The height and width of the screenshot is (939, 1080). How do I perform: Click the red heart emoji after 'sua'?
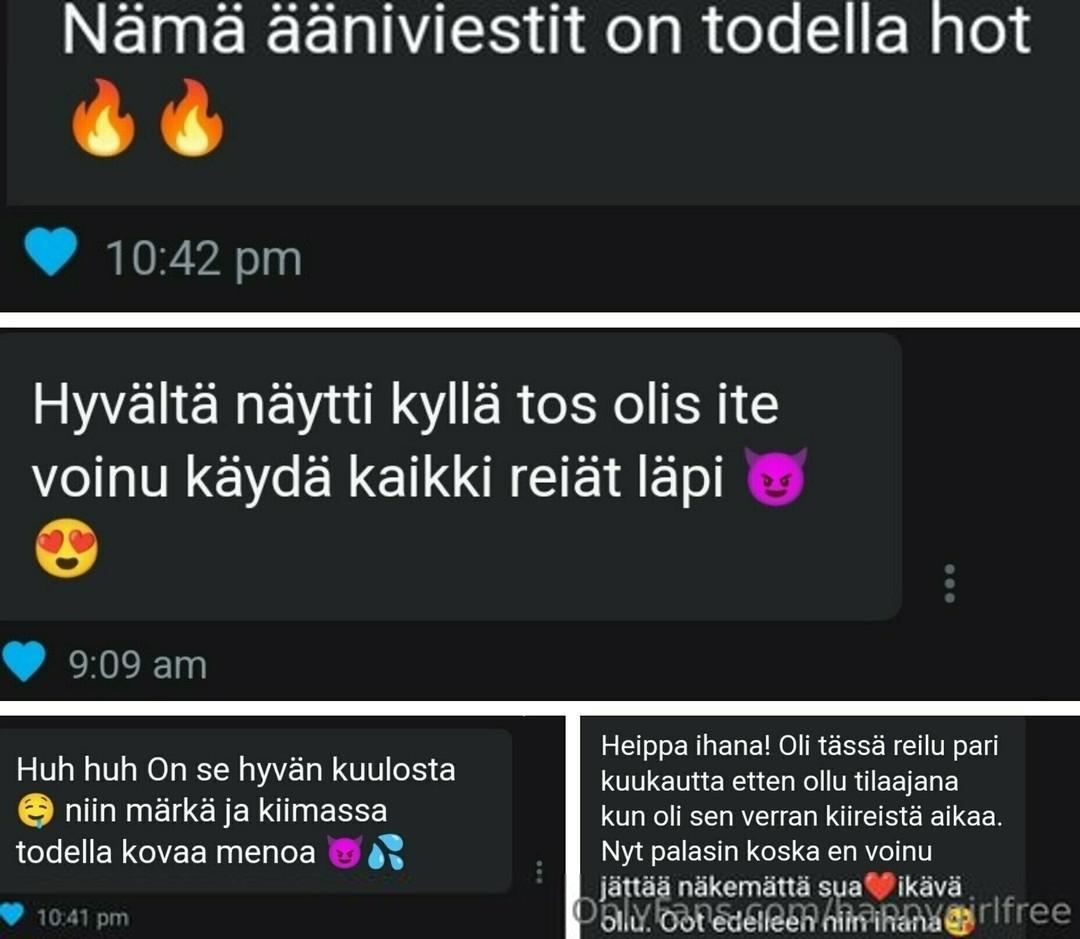pos(880,886)
